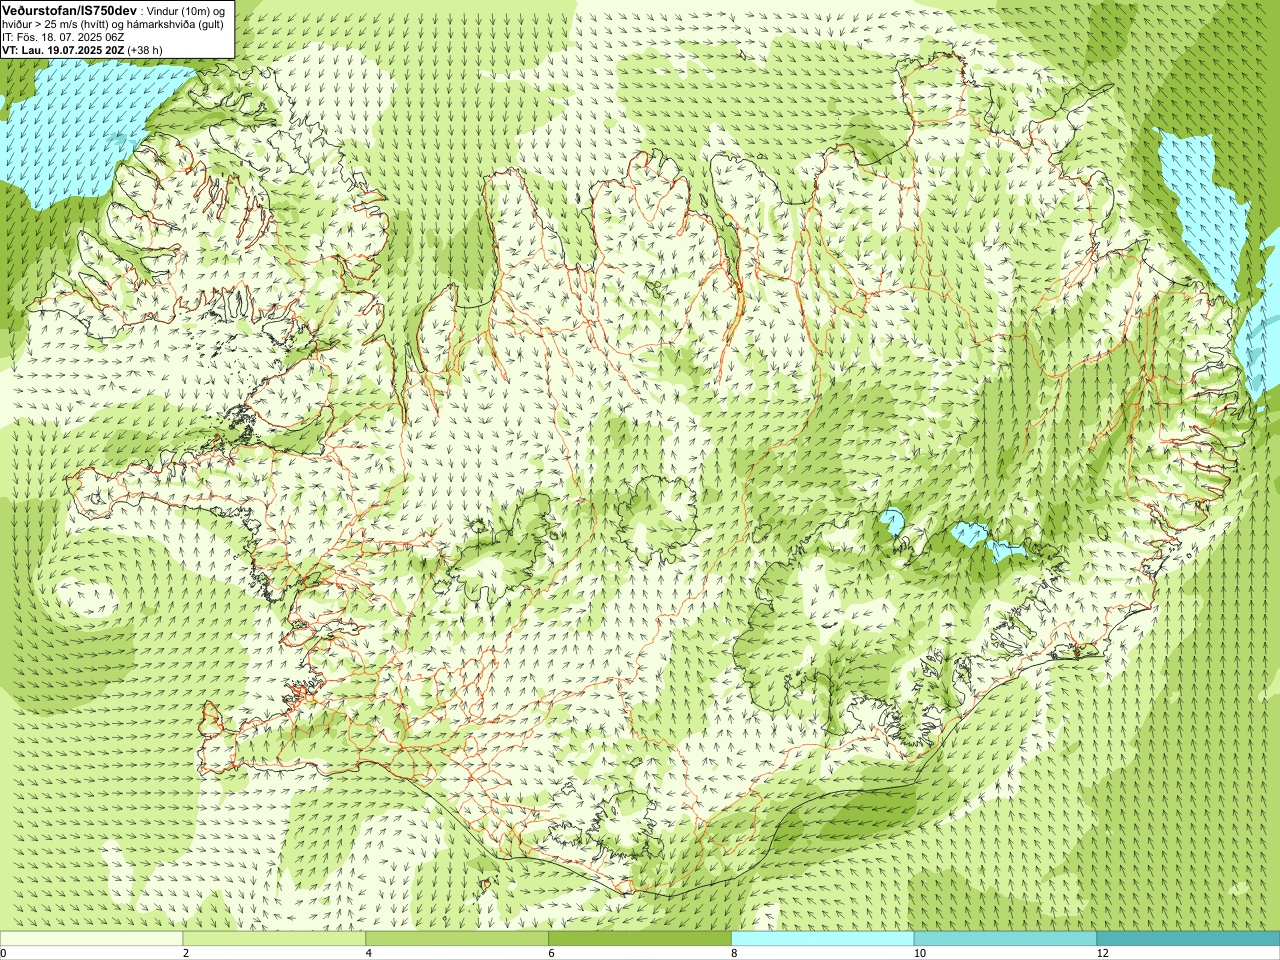Click the "2" label on the wind scale
Screen dimensions: 1280x960
pos(186,953)
